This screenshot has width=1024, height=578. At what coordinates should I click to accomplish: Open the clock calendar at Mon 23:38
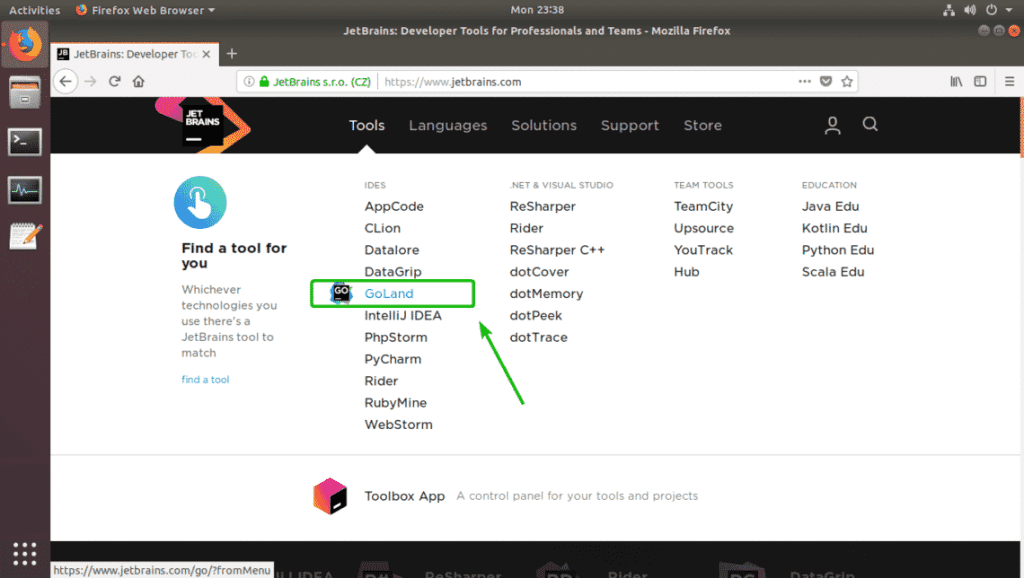(537, 10)
